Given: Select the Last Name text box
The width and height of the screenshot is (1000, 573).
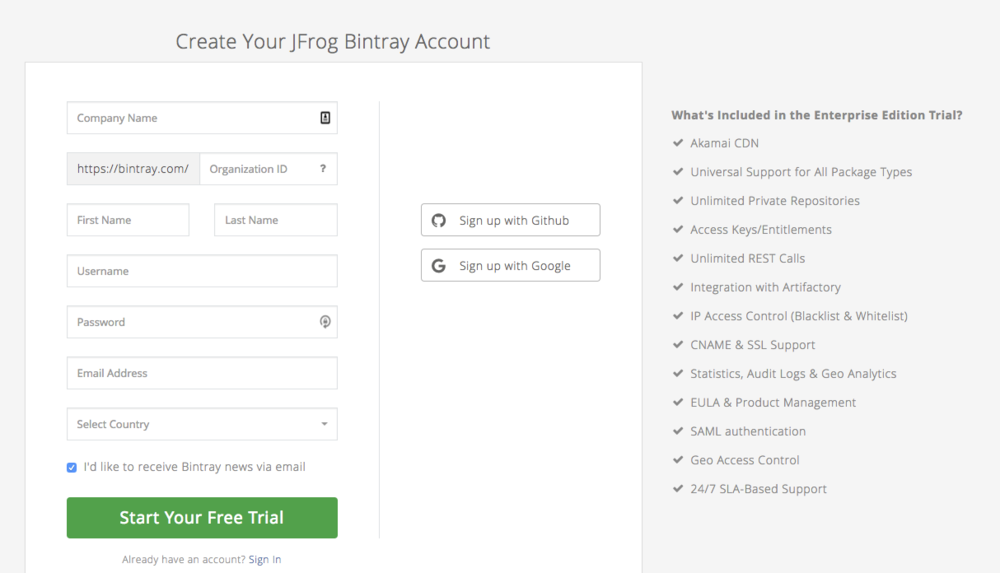Looking at the screenshot, I should [x=275, y=220].
